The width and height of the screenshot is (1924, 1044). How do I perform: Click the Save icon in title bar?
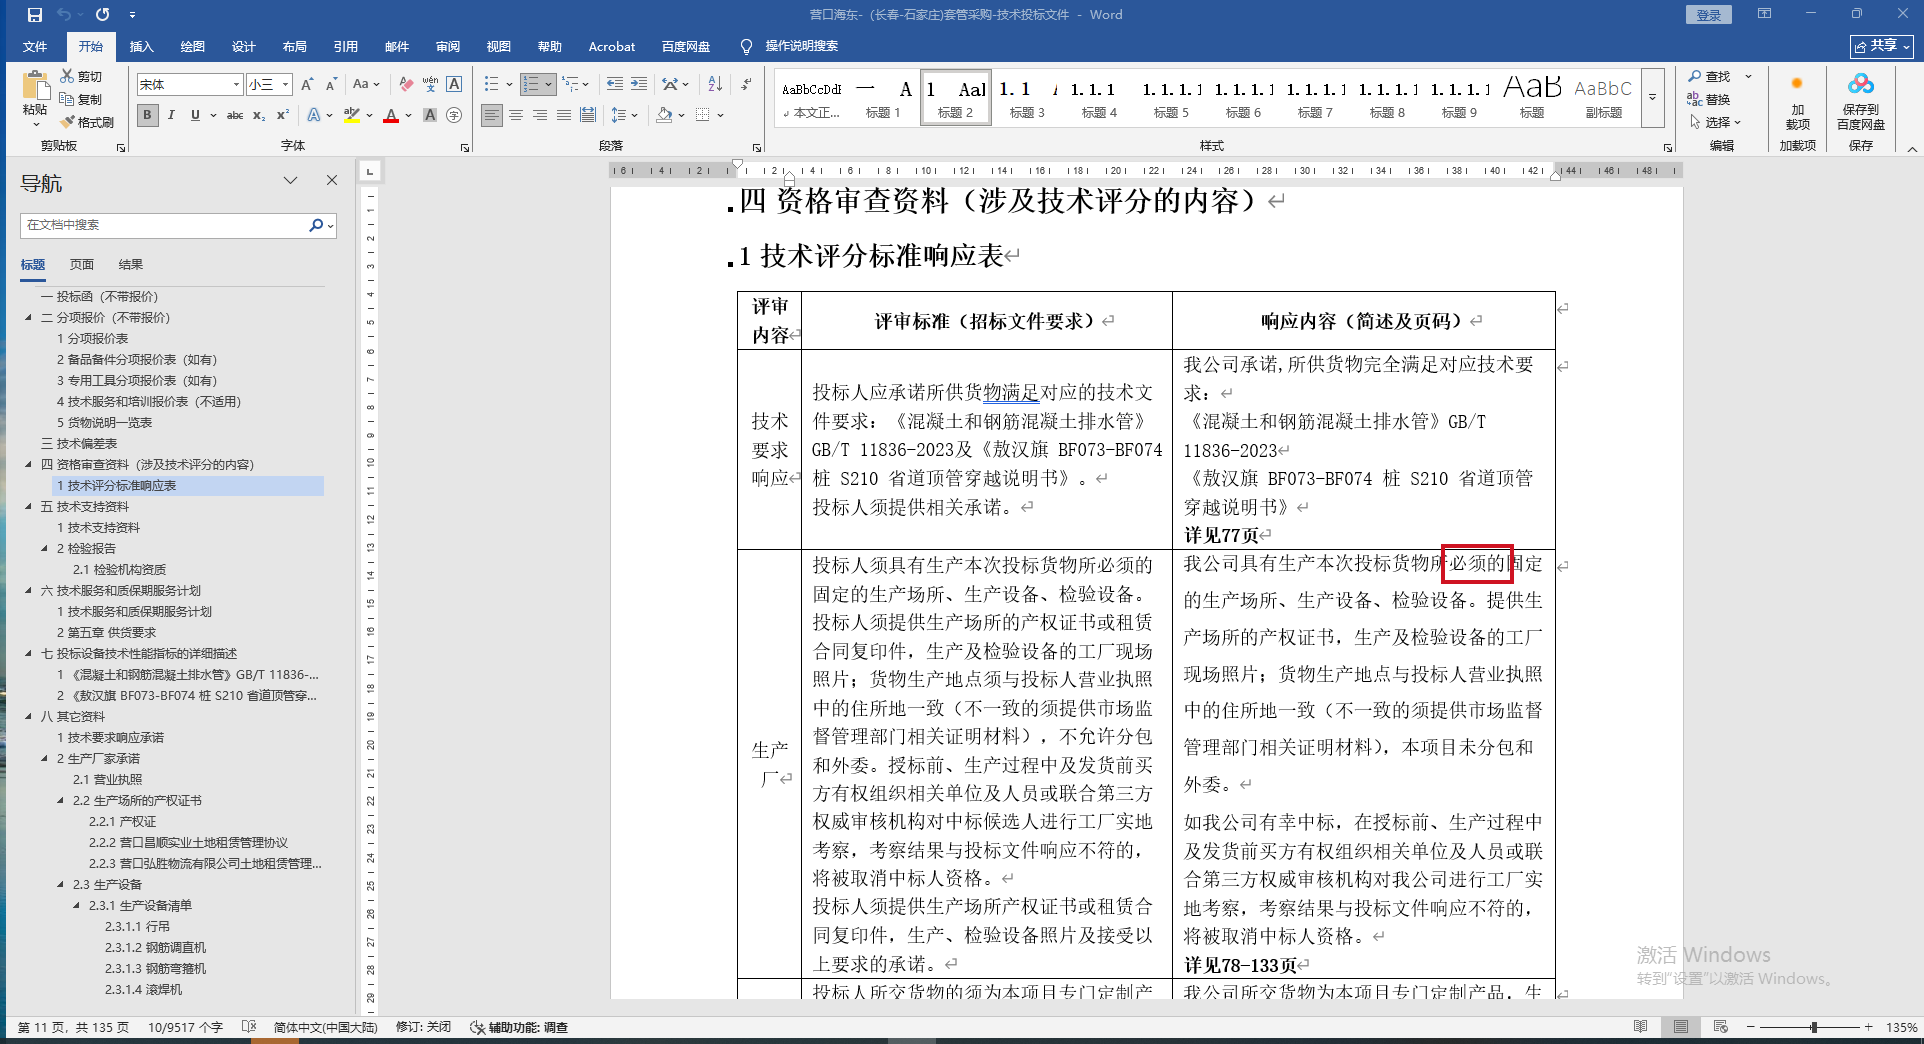[x=34, y=15]
